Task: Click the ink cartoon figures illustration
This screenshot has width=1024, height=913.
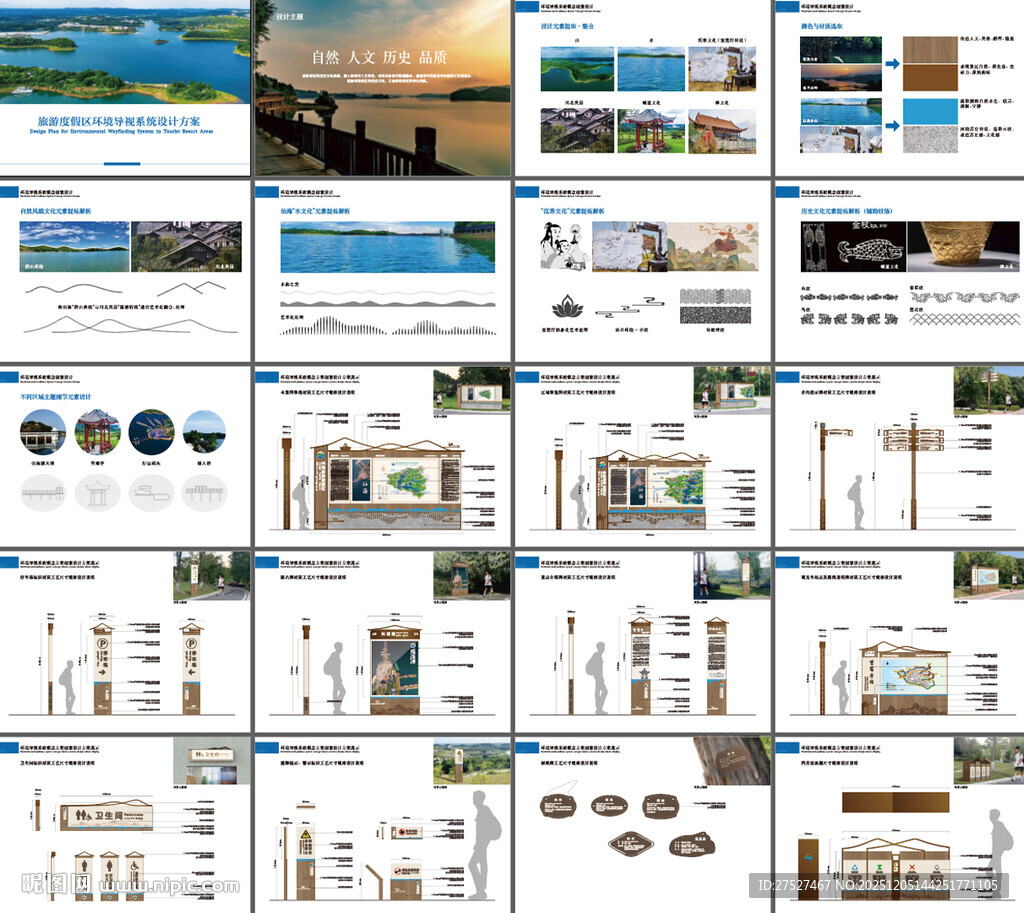Action: pos(564,246)
